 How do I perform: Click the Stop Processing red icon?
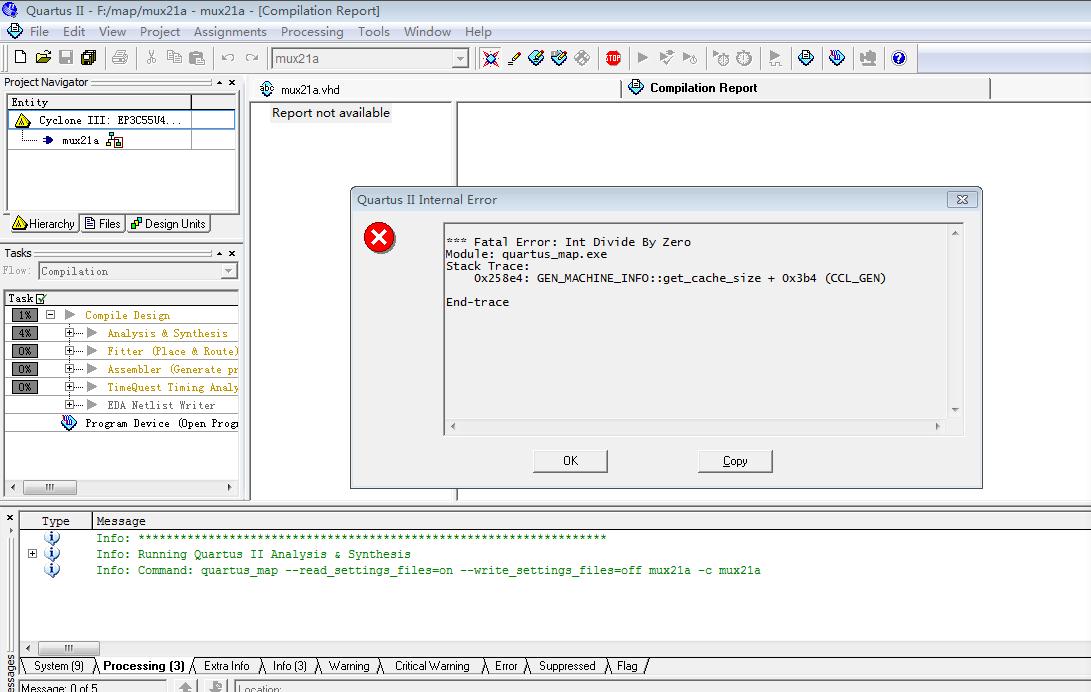[613, 58]
